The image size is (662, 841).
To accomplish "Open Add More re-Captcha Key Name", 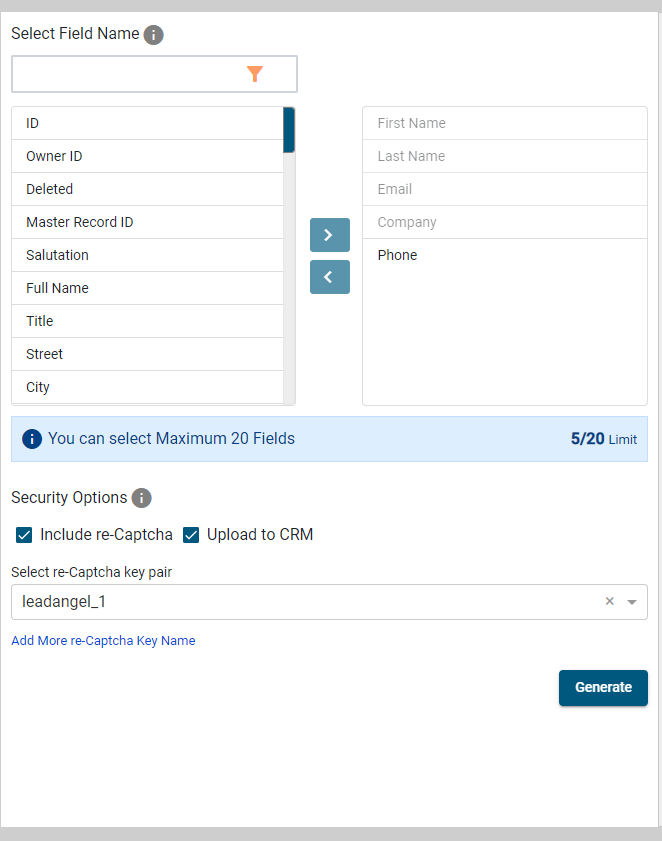I will click(x=102, y=640).
